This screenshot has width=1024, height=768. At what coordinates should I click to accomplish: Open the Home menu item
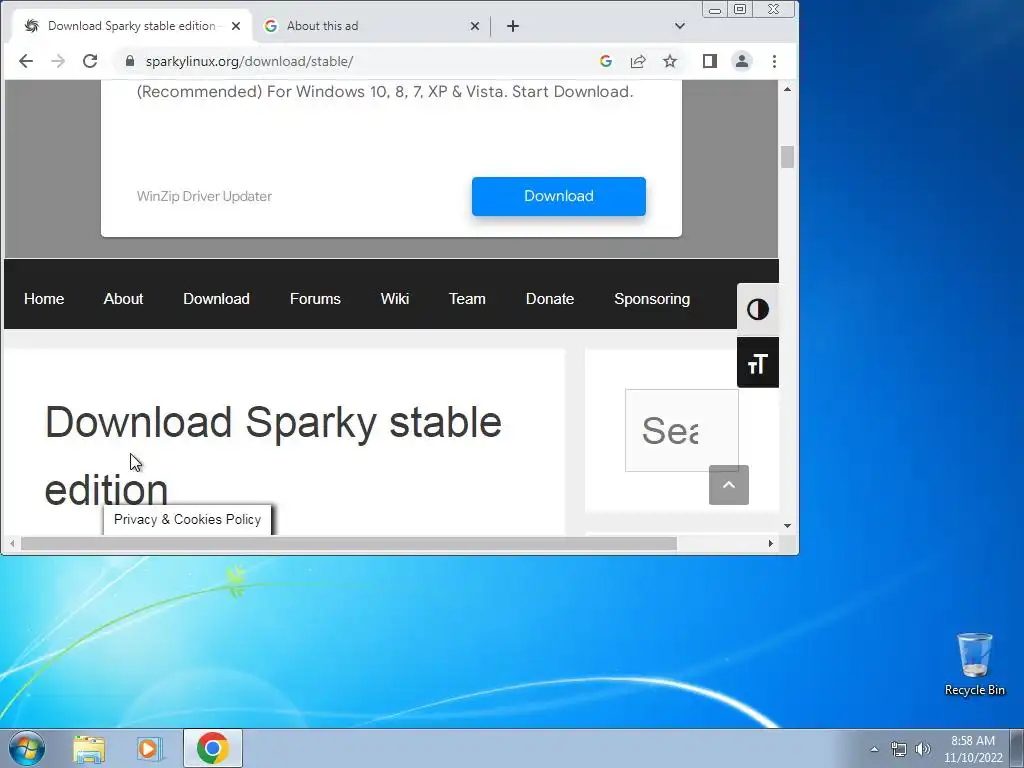click(44, 298)
